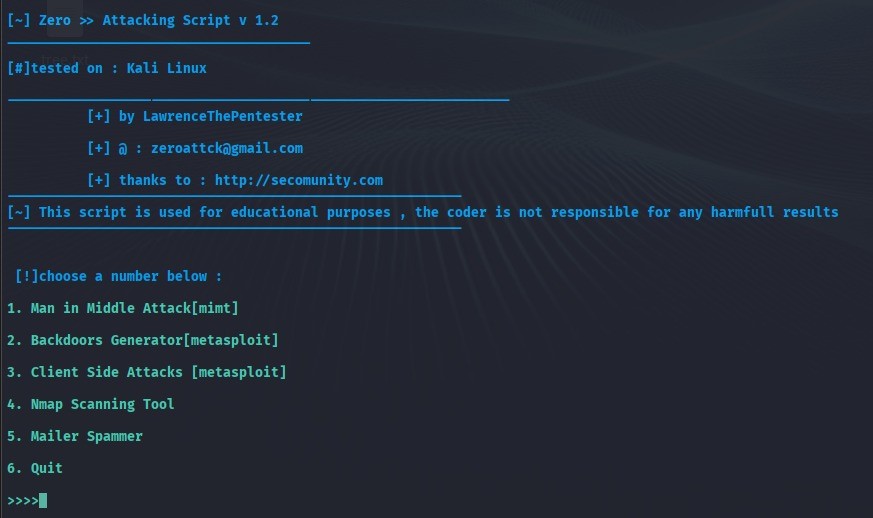Click the [~] marker before Zero
The width and height of the screenshot is (873, 518).
[18, 20]
